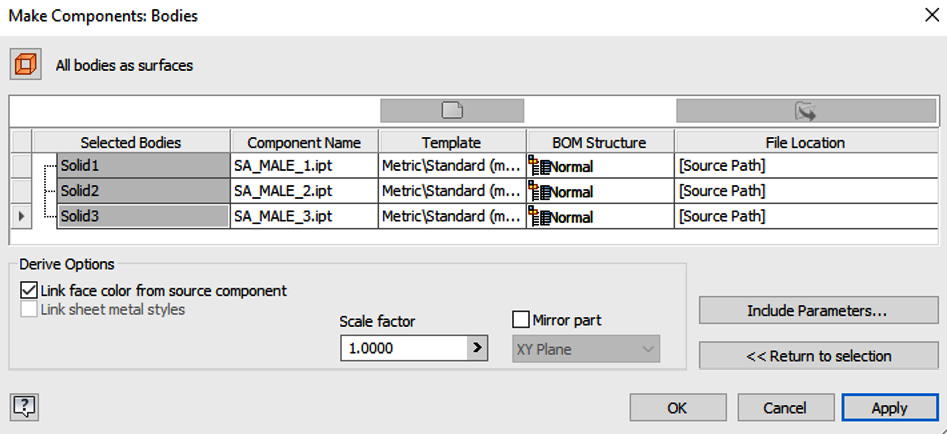Click the File Location column header
The width and height of the screenshot is (947, 434).
coord(805,142)
